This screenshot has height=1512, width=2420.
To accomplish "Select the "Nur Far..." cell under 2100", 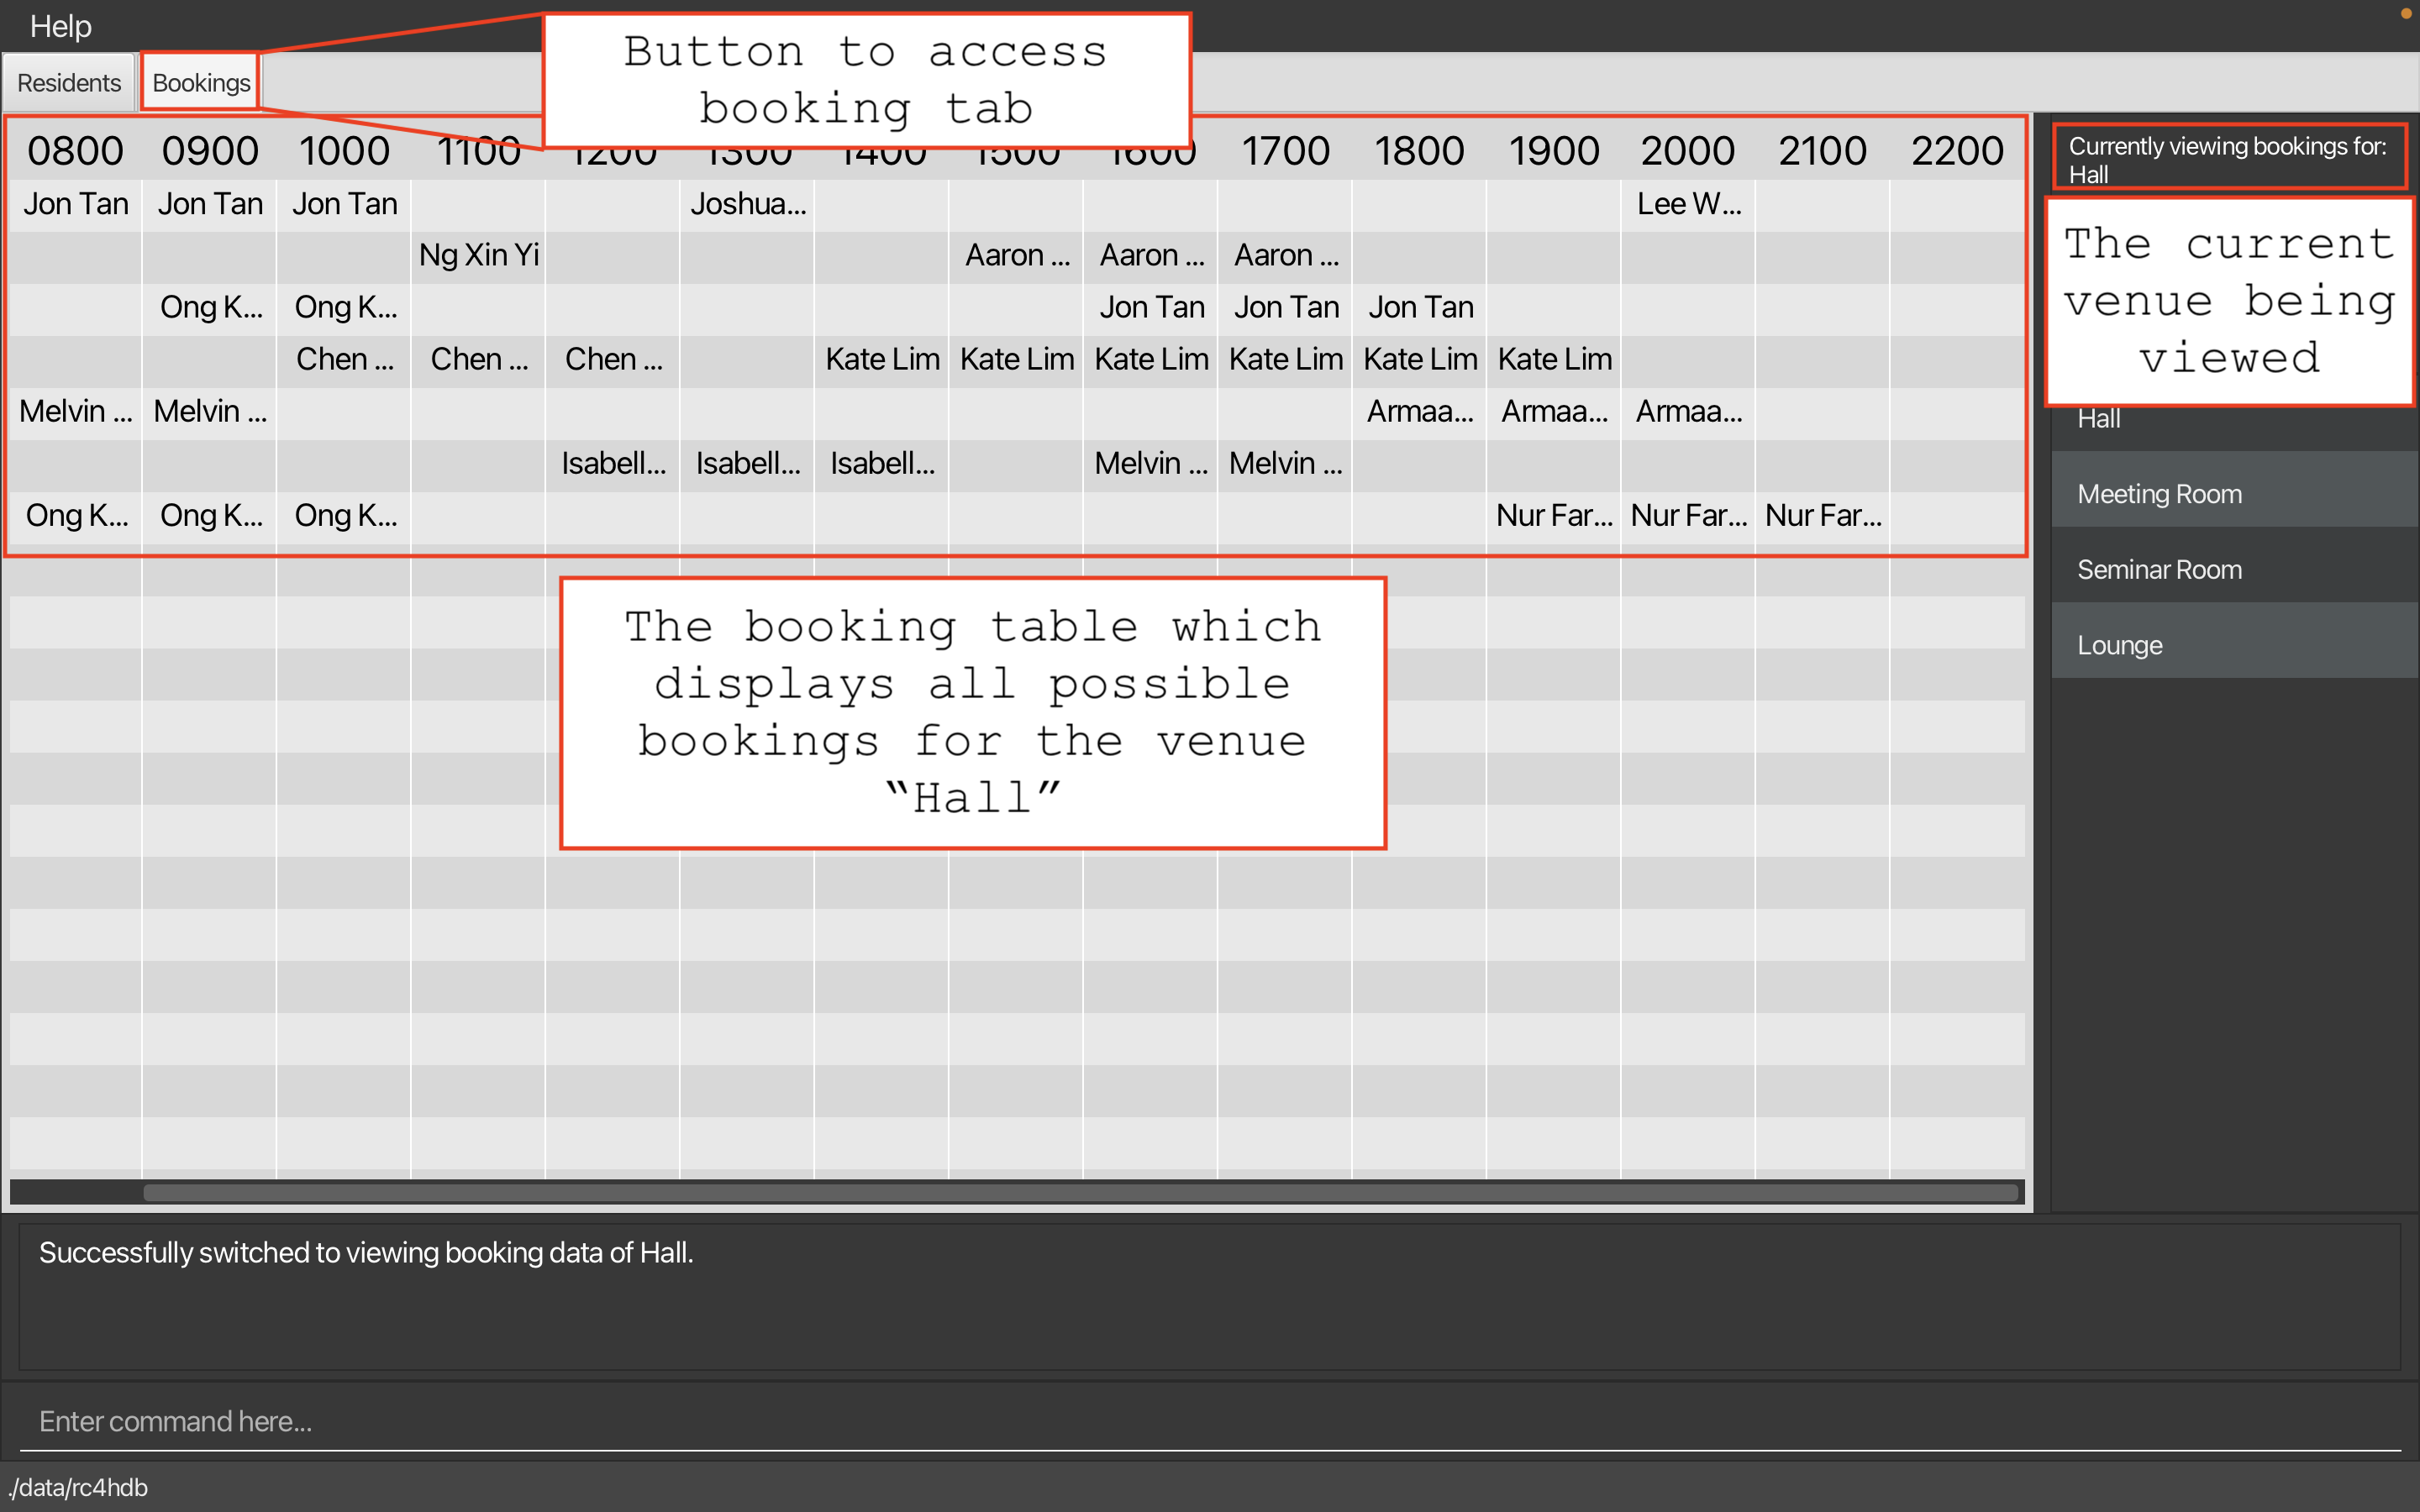I will pos(1823,516).
